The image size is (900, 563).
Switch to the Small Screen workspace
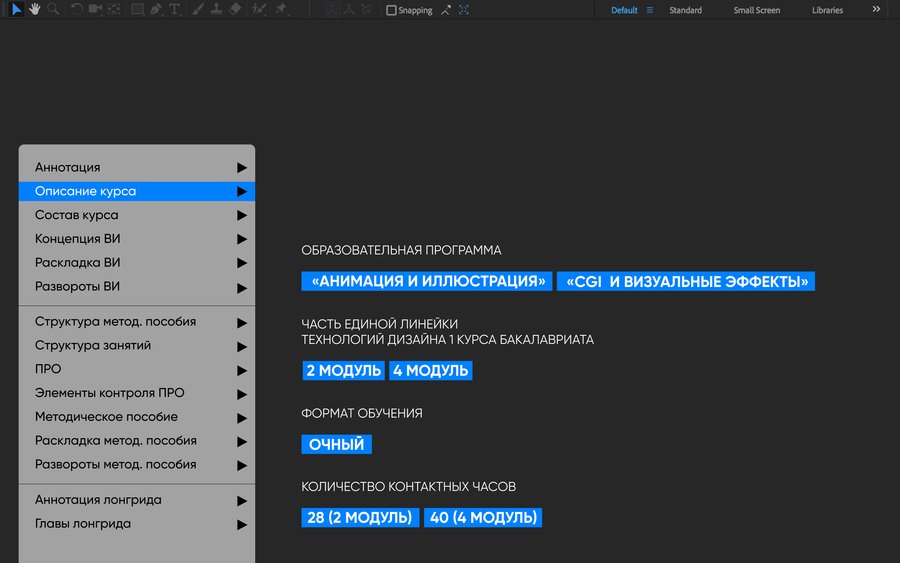[757, 10]
